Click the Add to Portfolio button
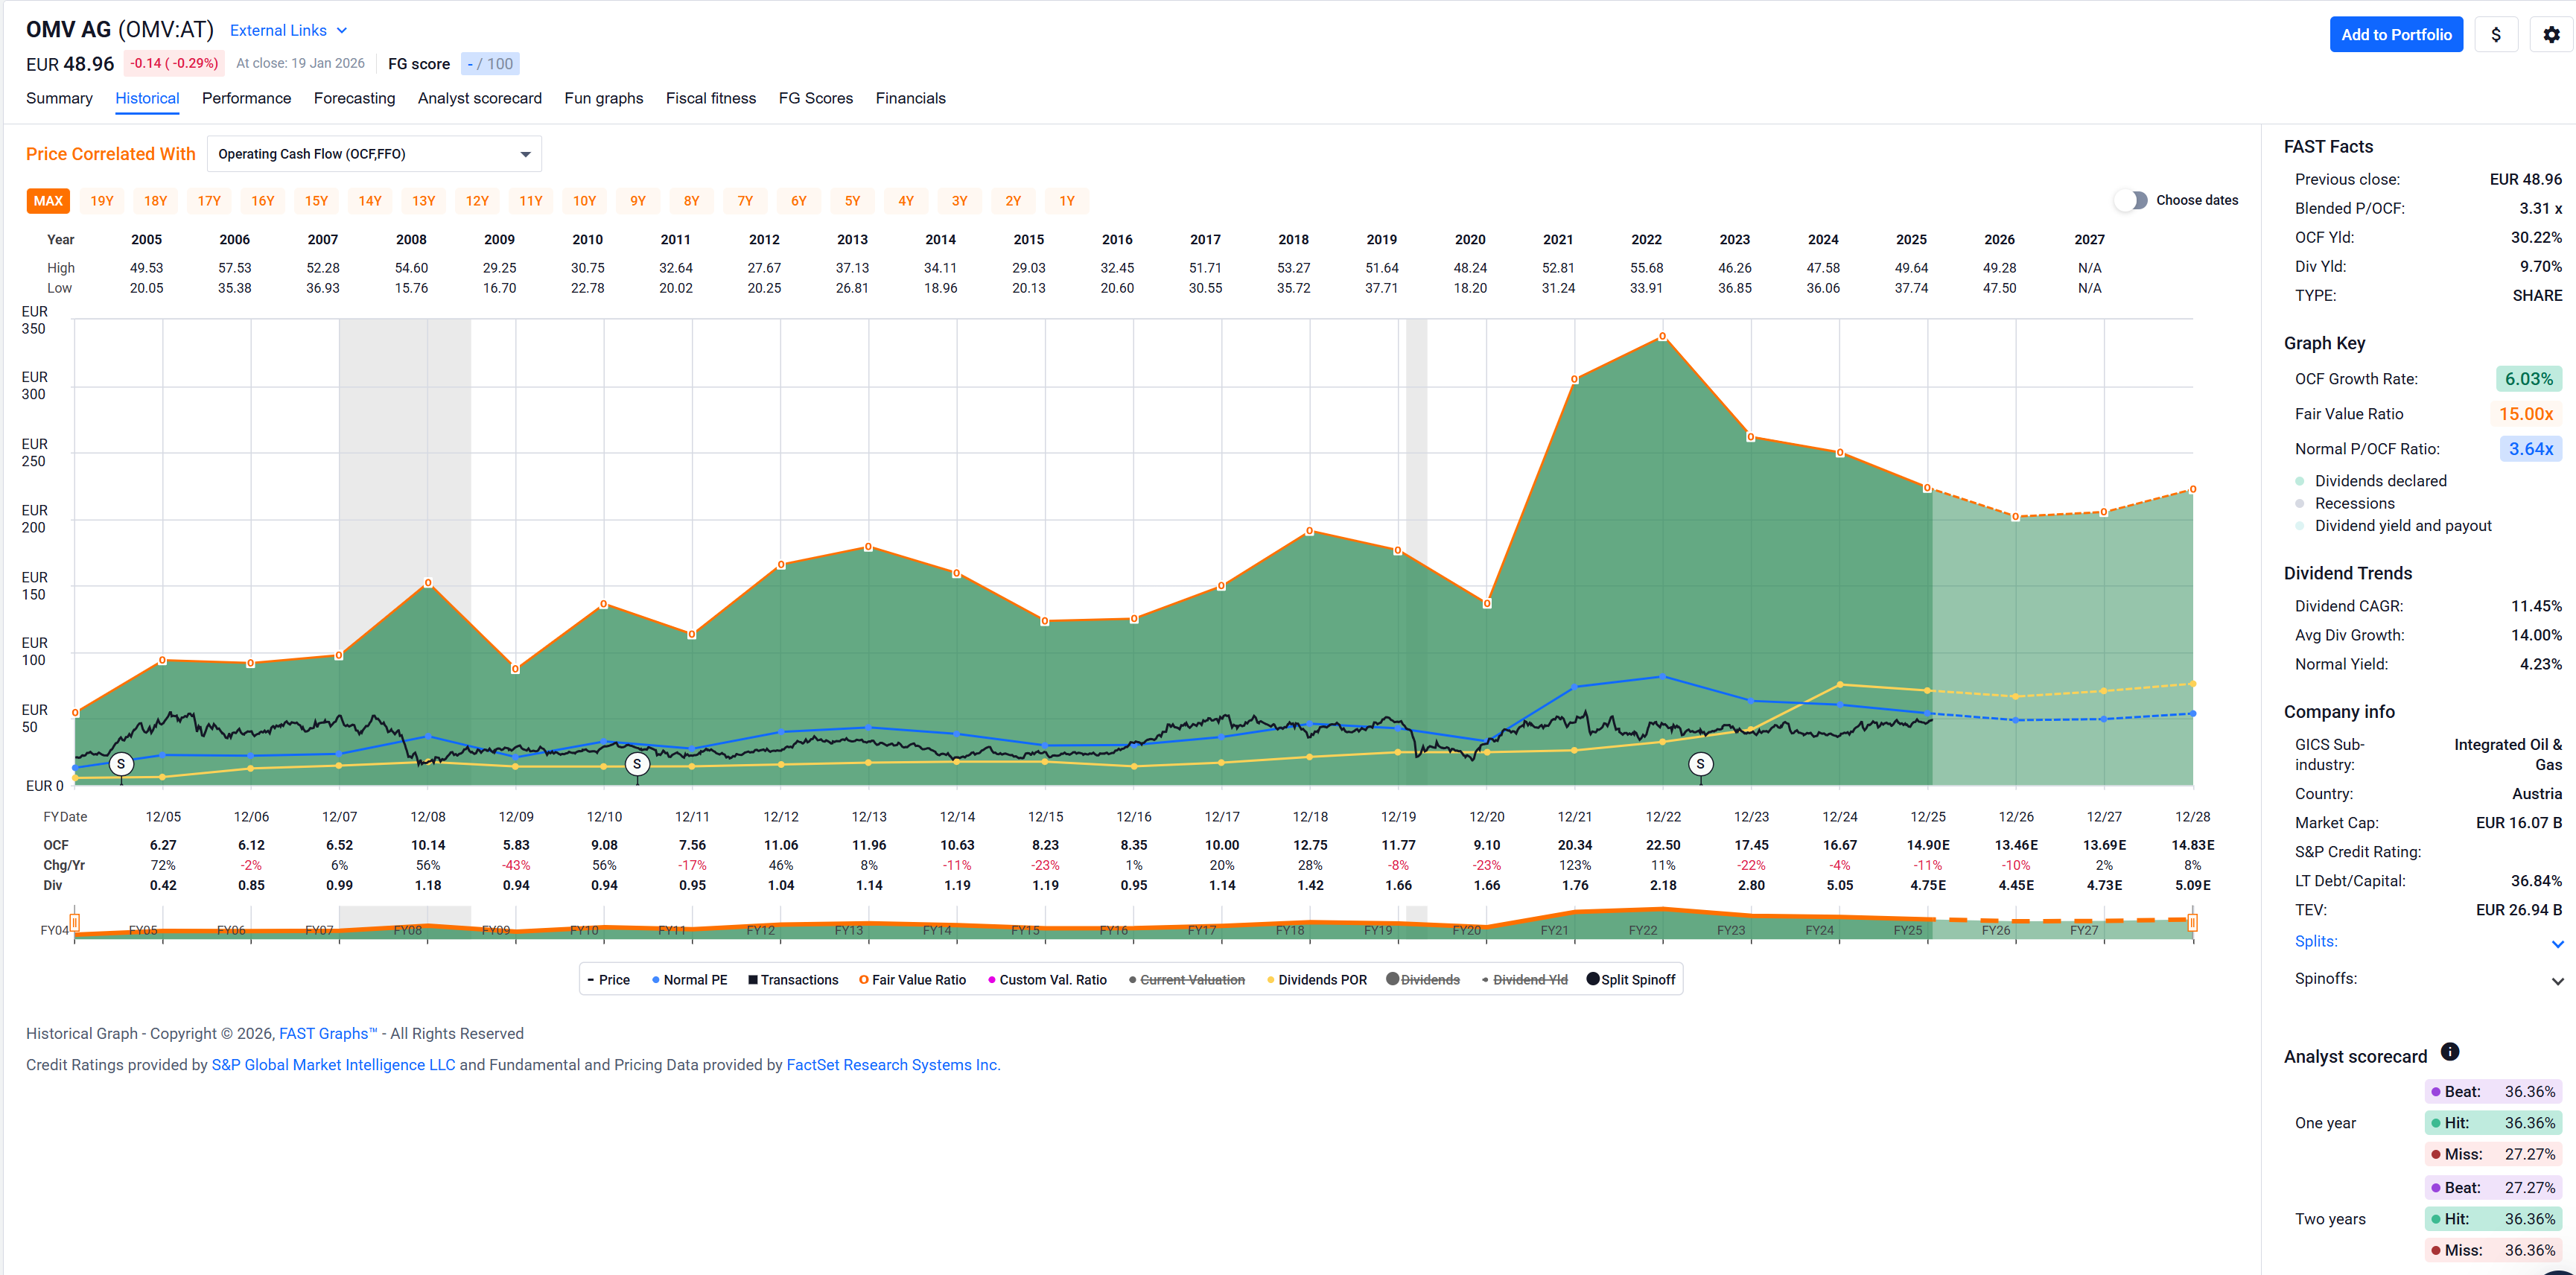 pyautogui.click(x=2395, y=35)
